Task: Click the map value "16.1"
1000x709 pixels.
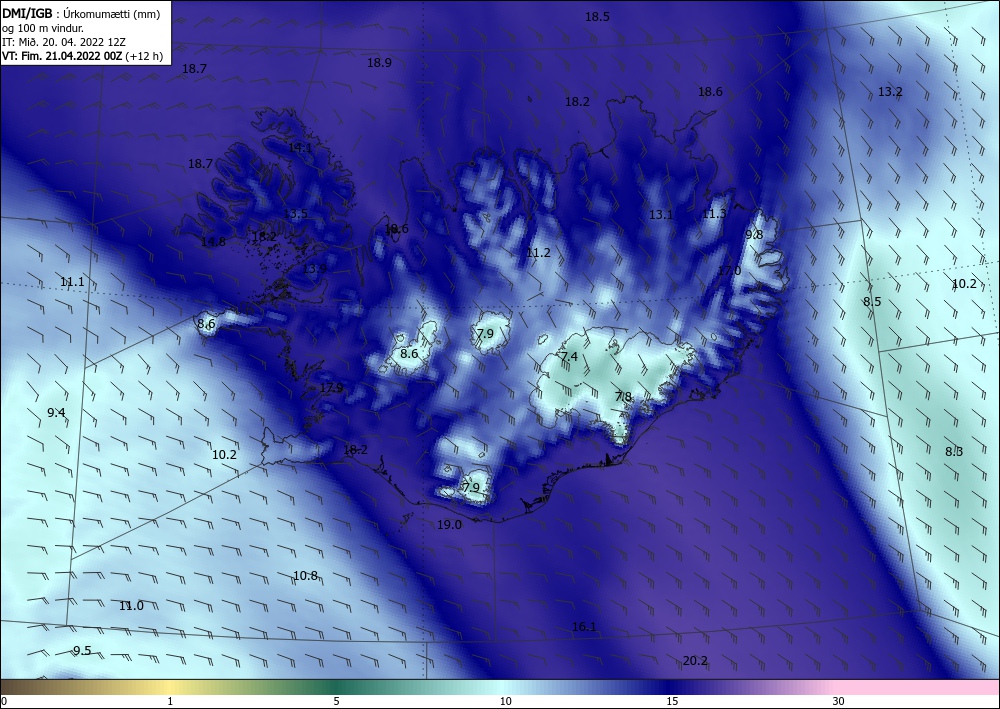Action: pos(584,627)
